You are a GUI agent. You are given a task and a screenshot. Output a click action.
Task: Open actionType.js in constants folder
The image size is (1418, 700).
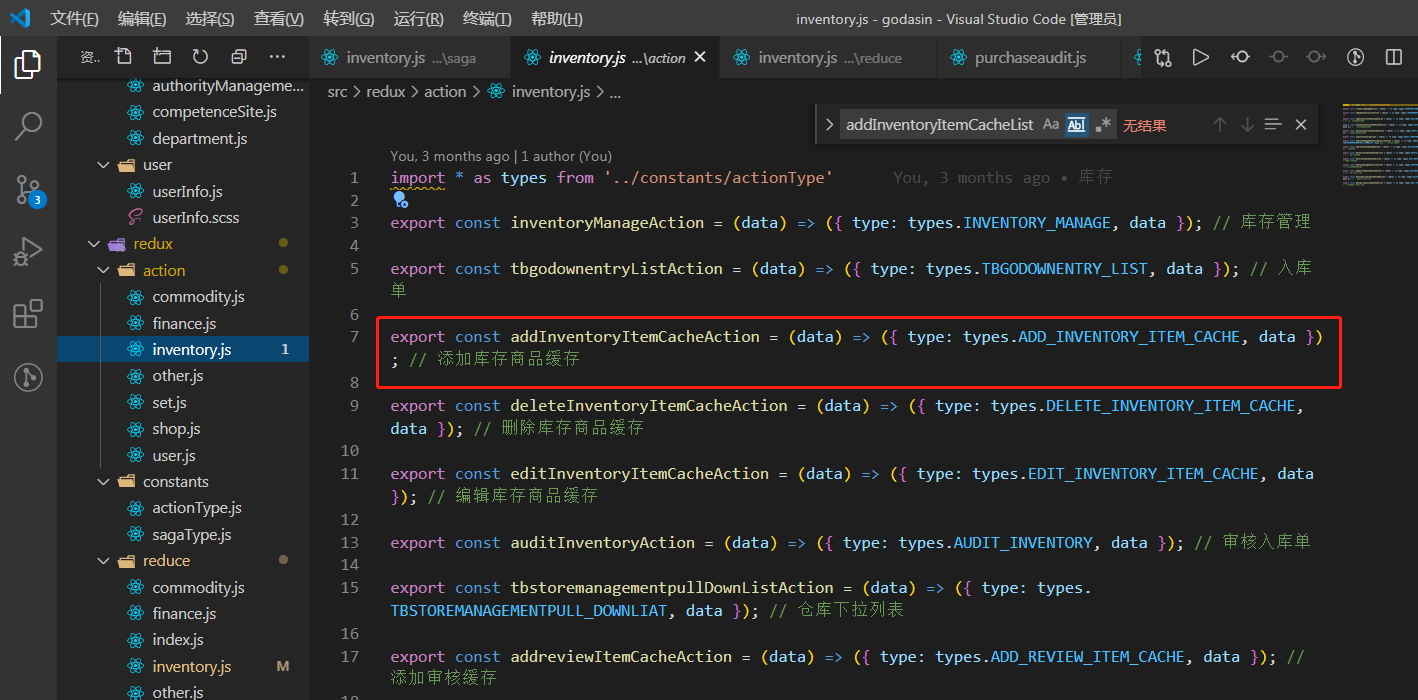click(x=197, y=508)
